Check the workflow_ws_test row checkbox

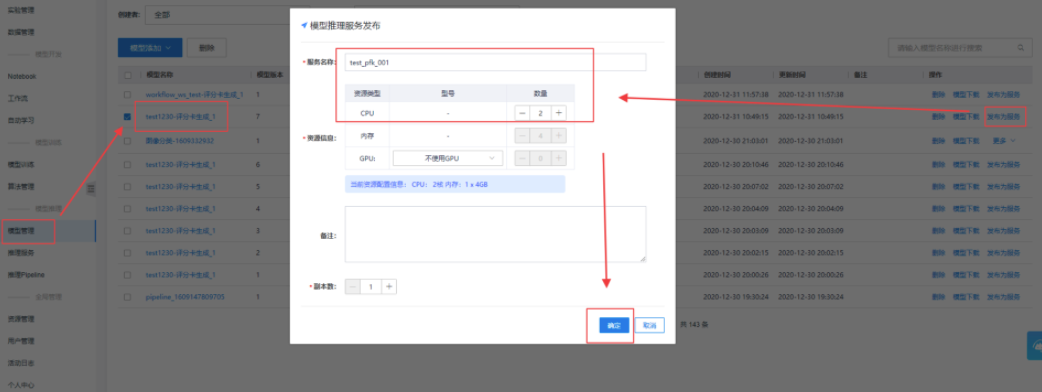[128, 95]
